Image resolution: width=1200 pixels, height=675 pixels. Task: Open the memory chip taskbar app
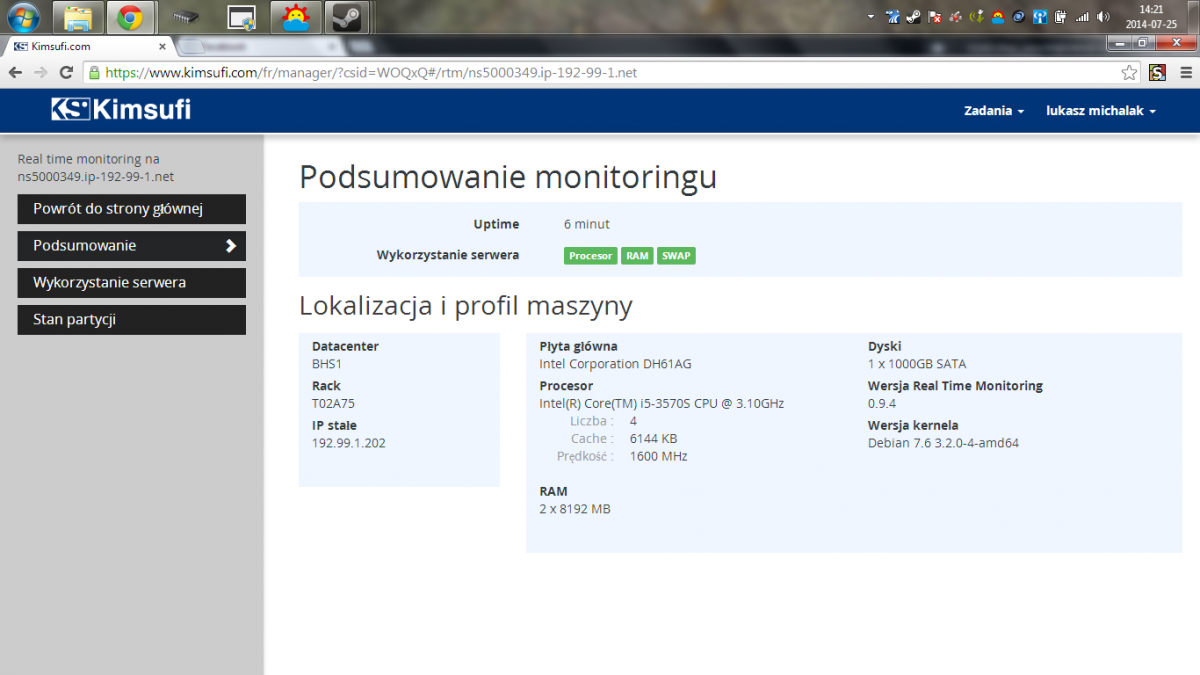[x=185, y=17]
